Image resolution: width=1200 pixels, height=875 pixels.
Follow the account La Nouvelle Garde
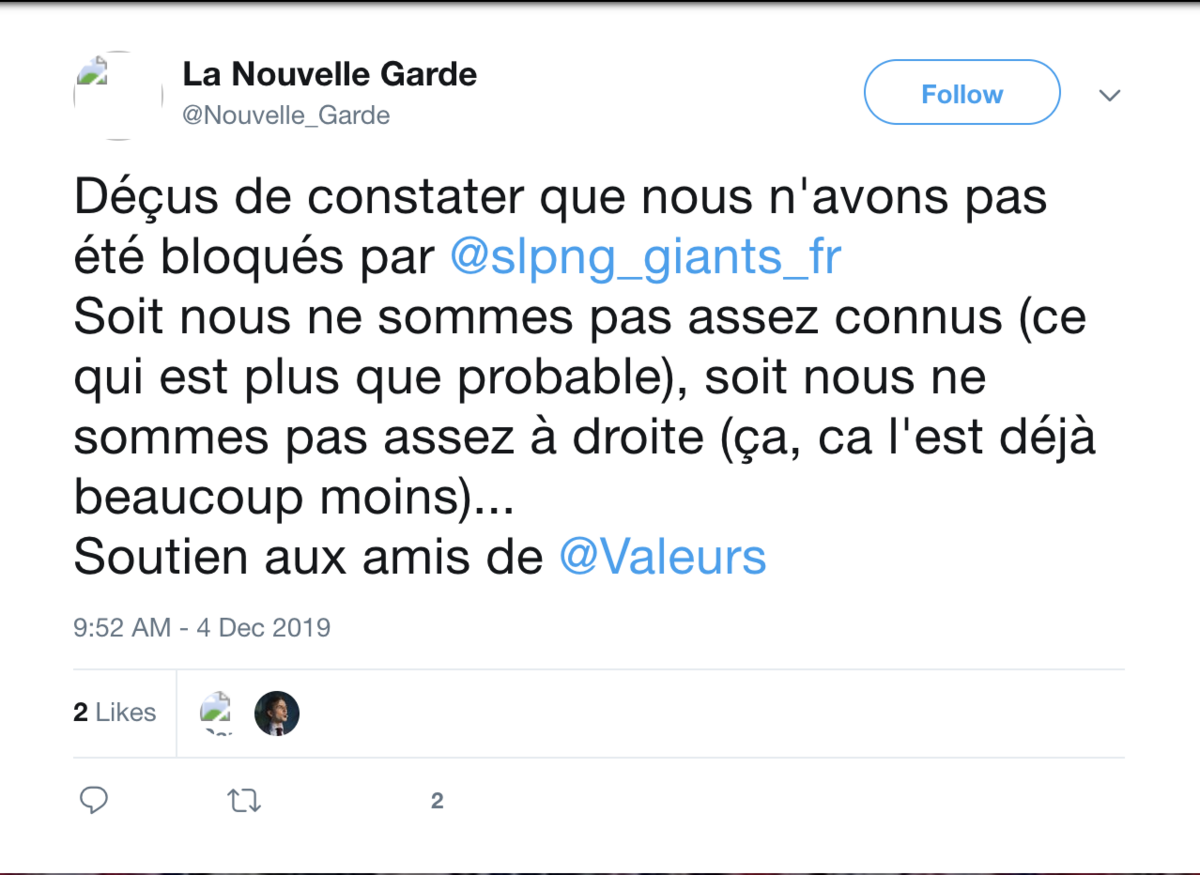(x=961, y=92)
